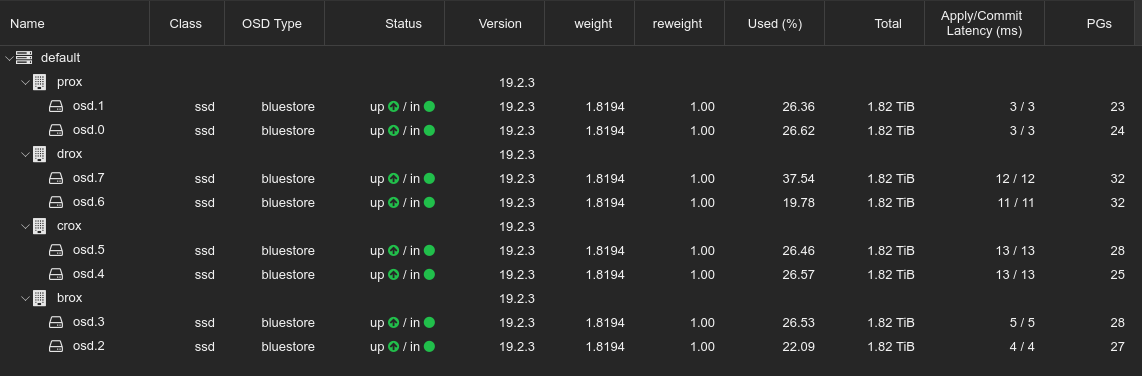This screenshot has height=376, width=1142.
Task: Sort by Apply/Commit Latency column header
Action: tap(984, 23)
